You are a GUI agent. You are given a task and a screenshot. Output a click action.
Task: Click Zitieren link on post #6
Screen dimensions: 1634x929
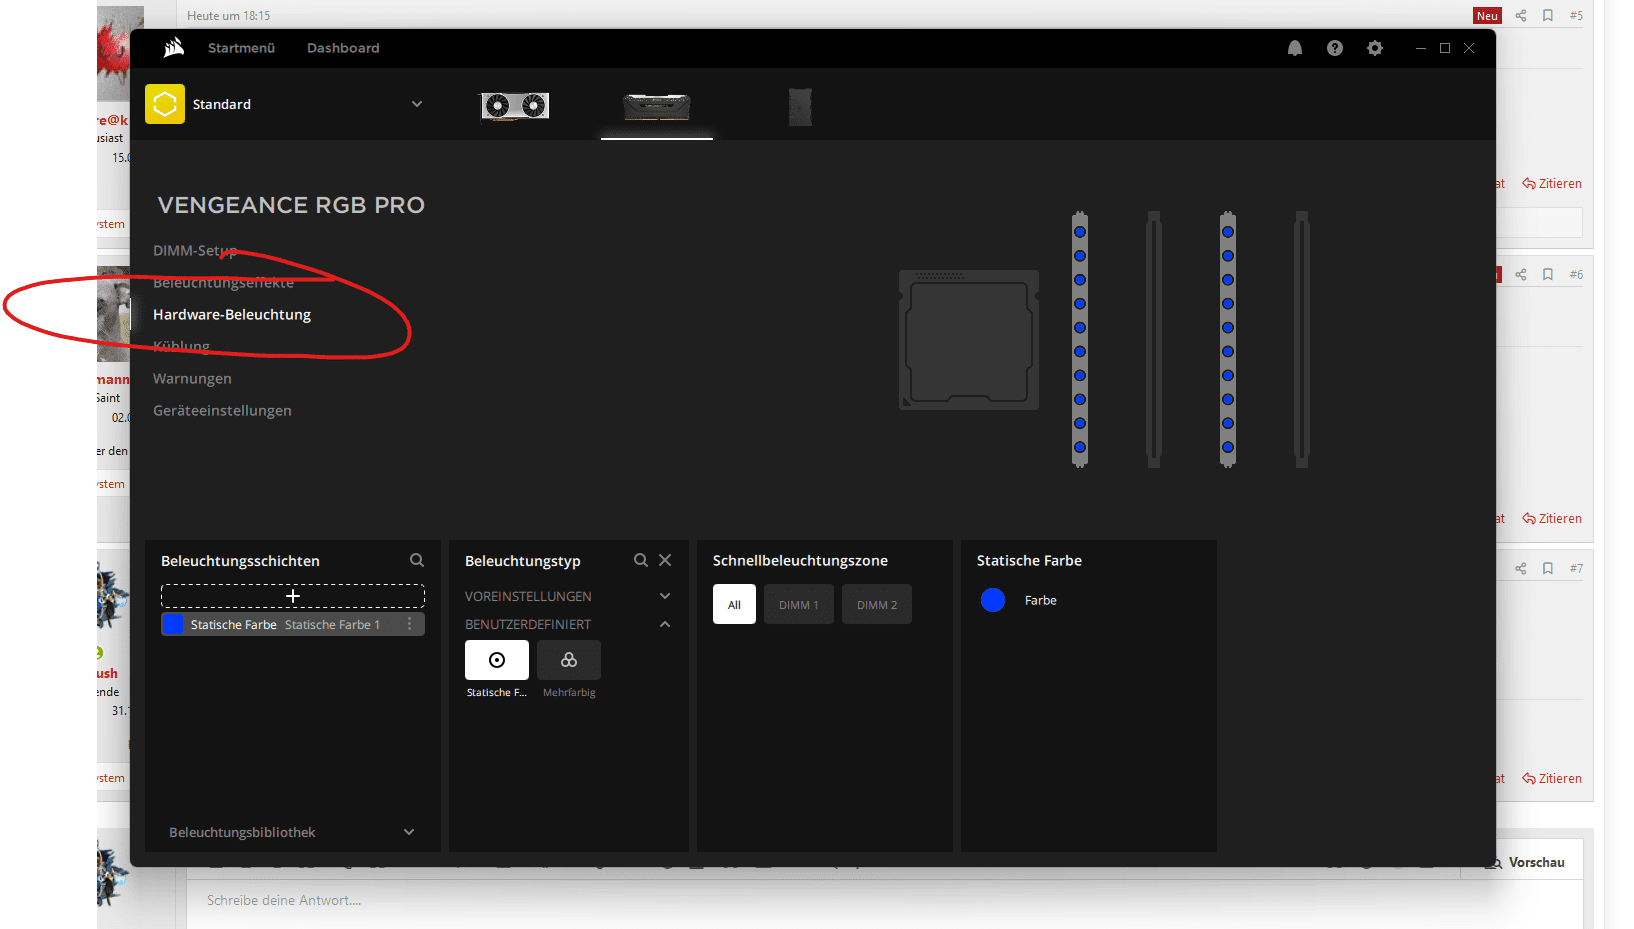[x=1552, y=518]
